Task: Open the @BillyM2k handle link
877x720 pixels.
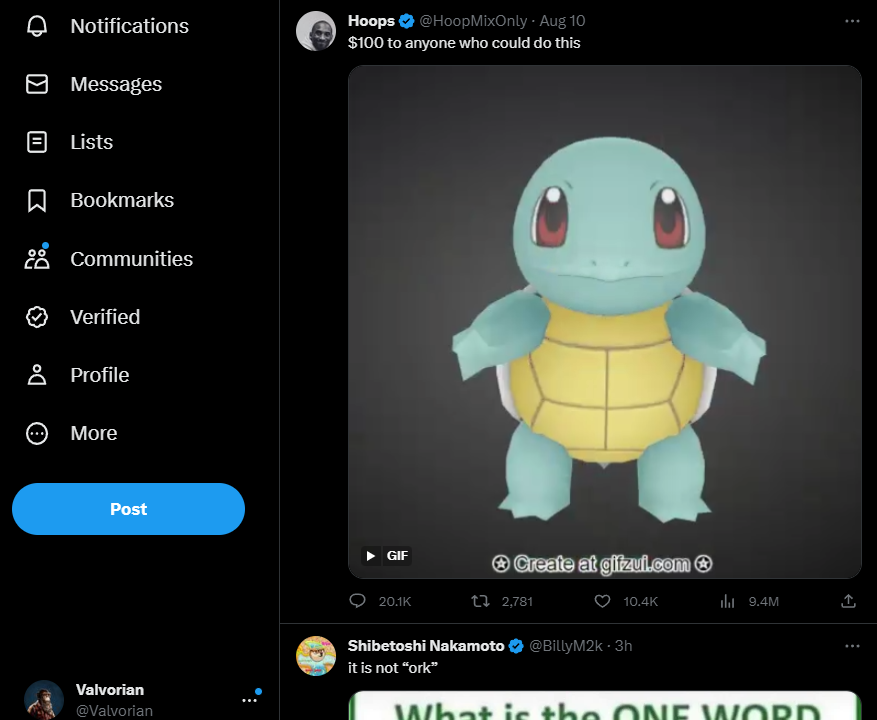Action: click(565, 646)
